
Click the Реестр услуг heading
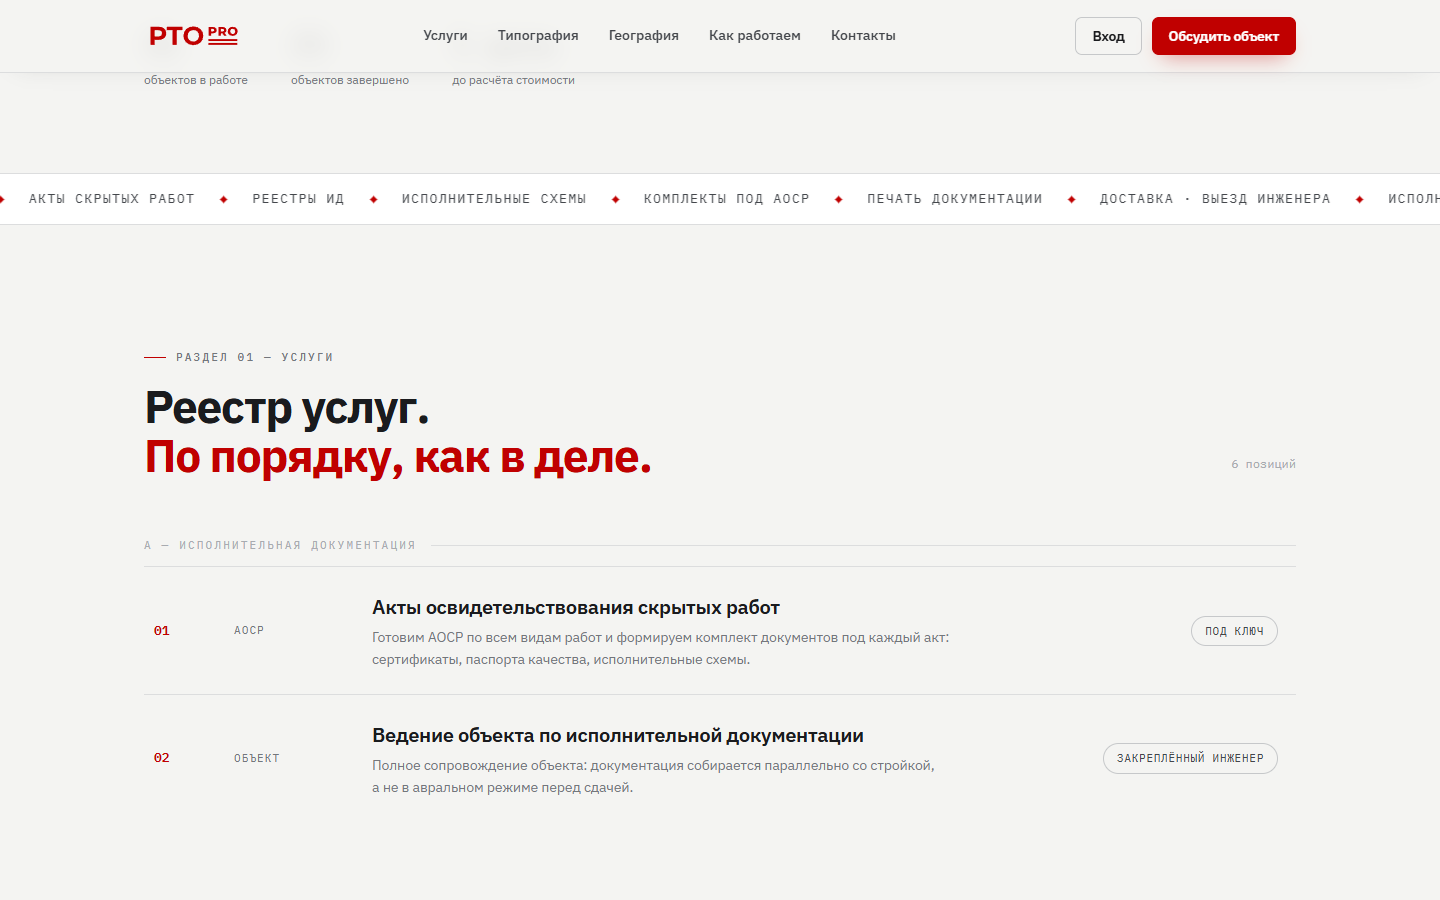[287, 408]
